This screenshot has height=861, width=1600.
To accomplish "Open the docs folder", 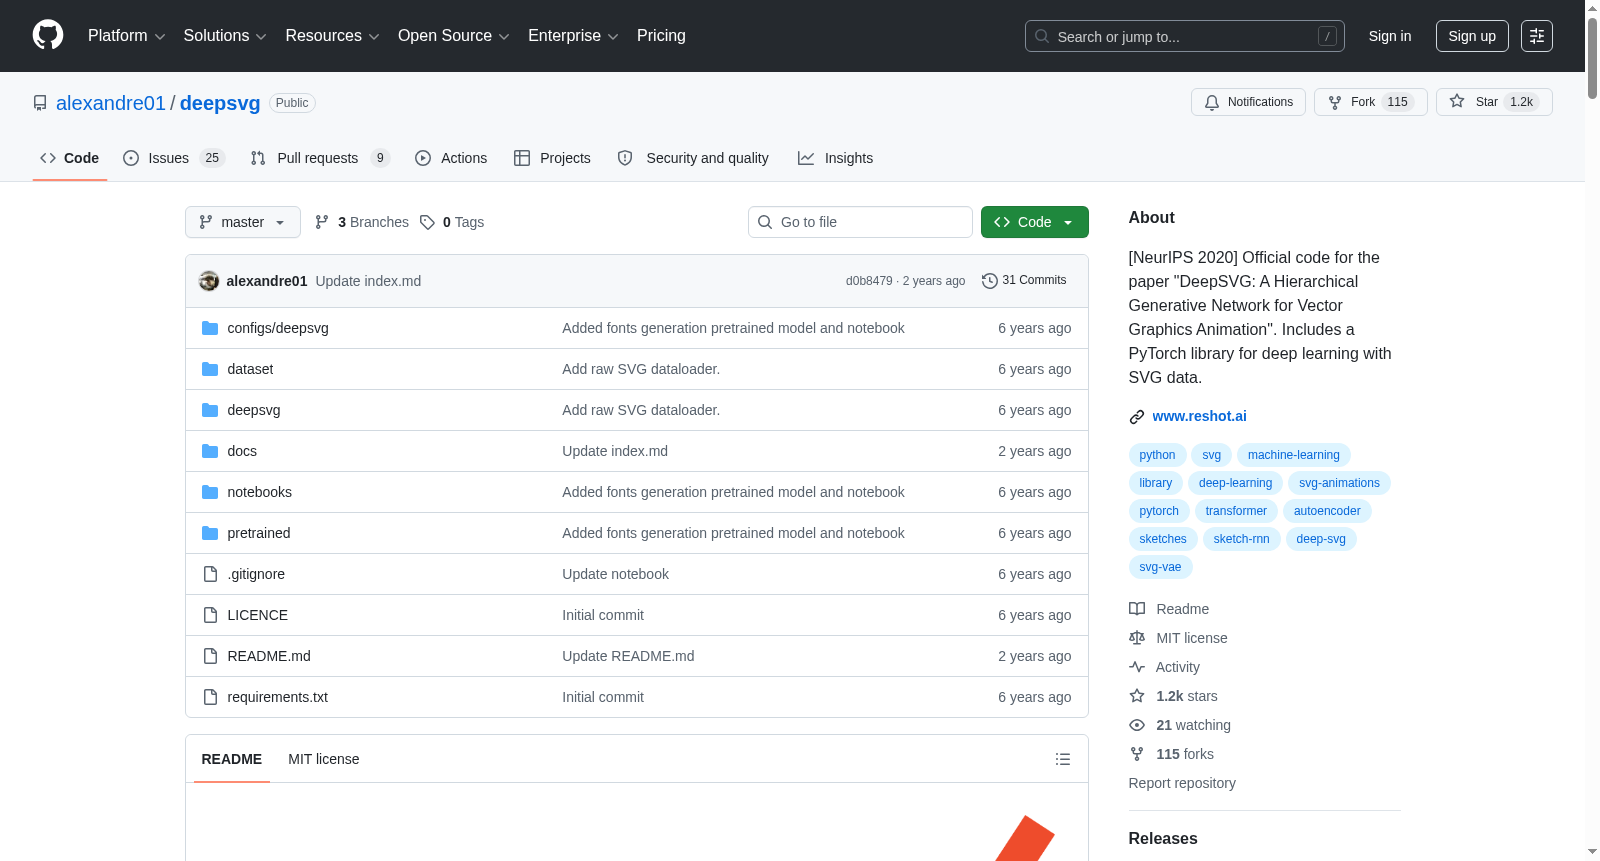I will [242, 451].
